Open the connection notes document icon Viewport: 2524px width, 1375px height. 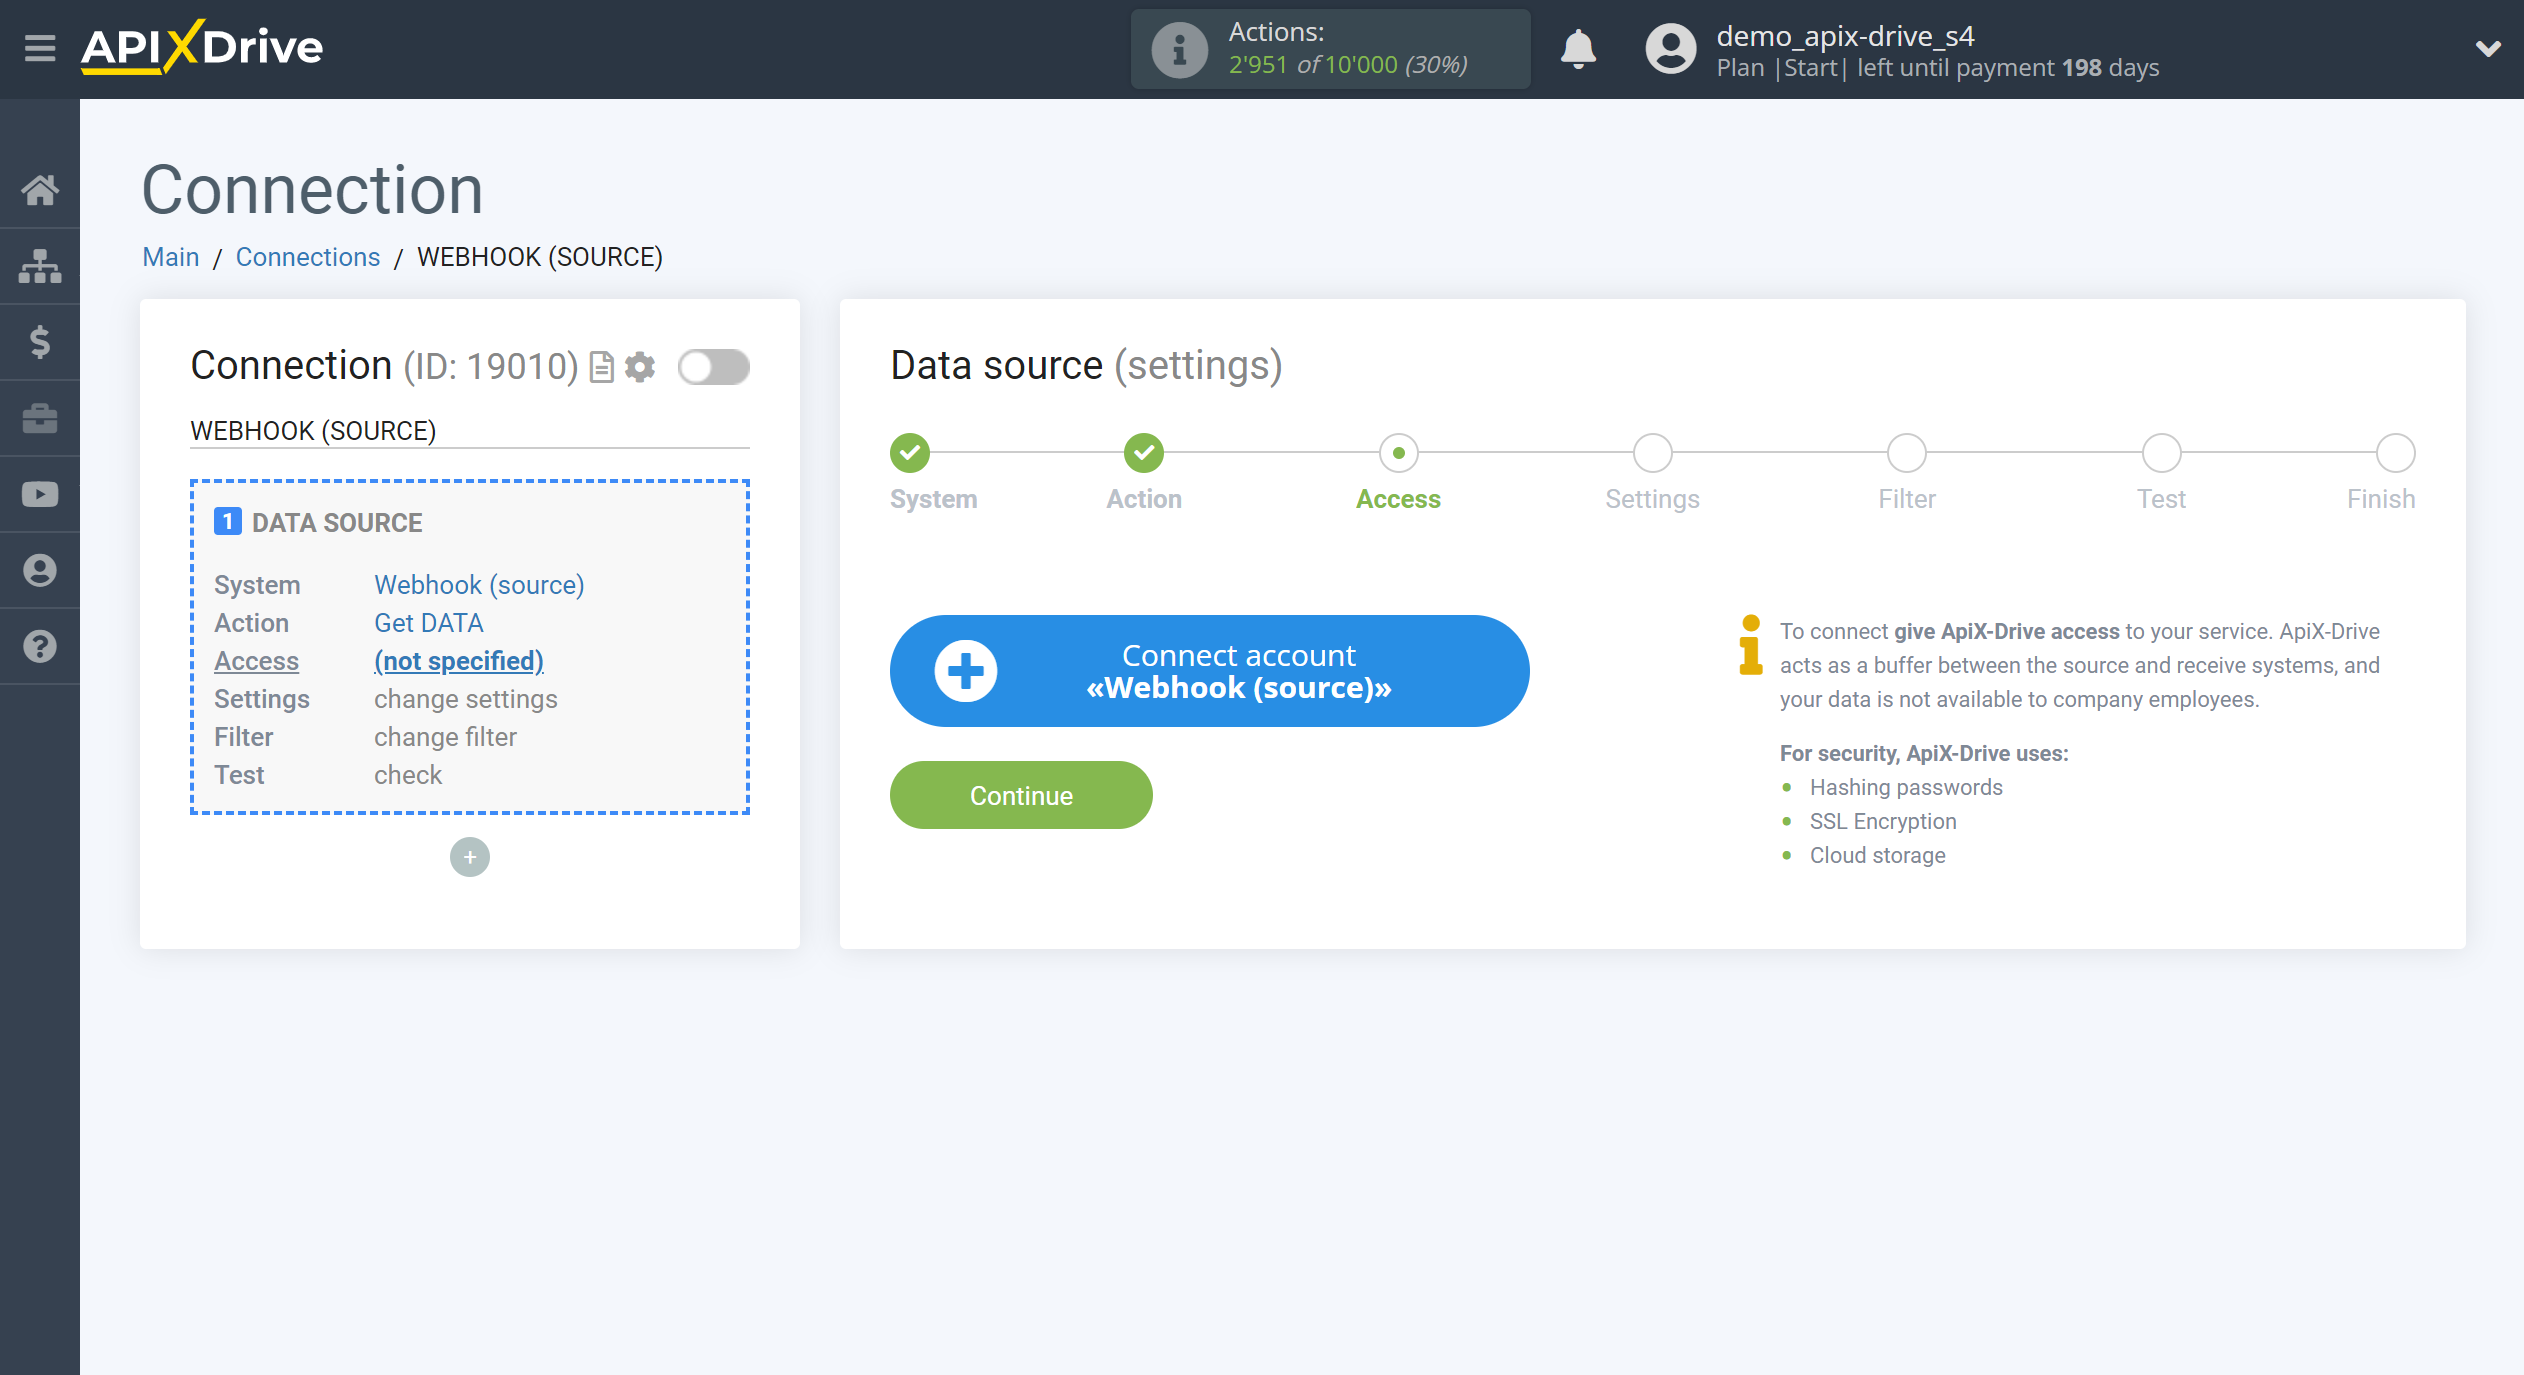pos(601,367)
